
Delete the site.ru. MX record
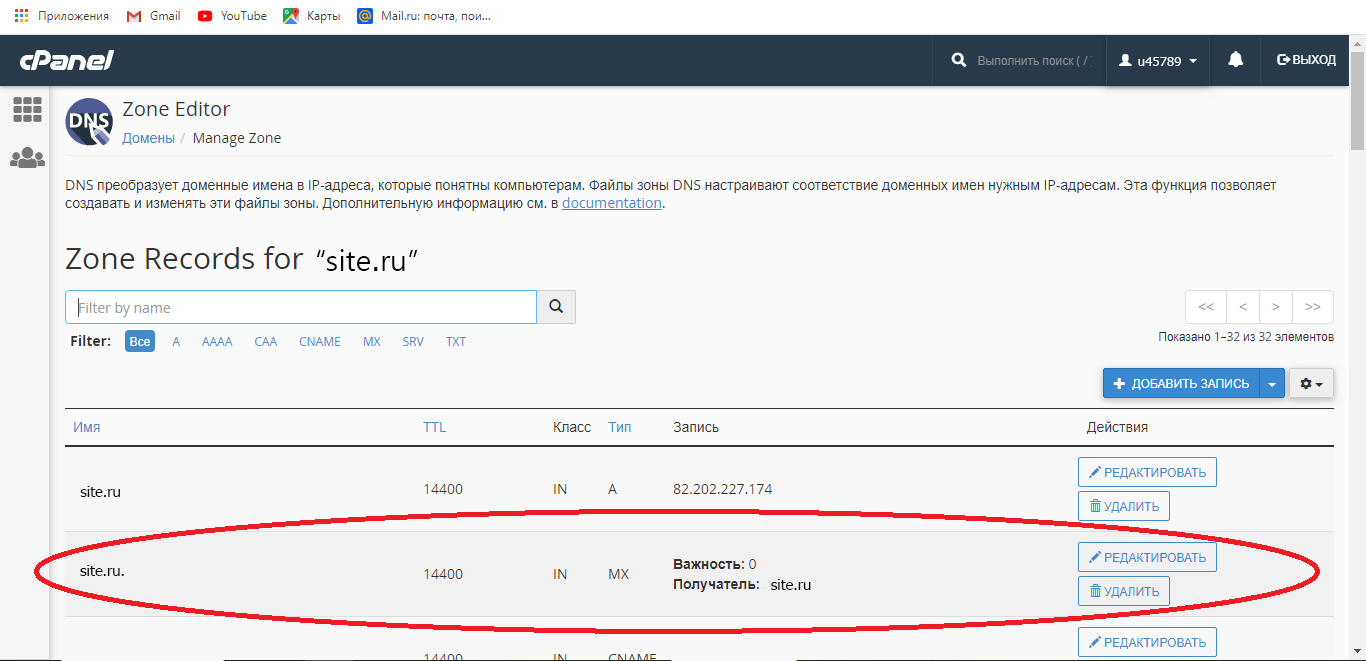click(x=1124, y=591)
